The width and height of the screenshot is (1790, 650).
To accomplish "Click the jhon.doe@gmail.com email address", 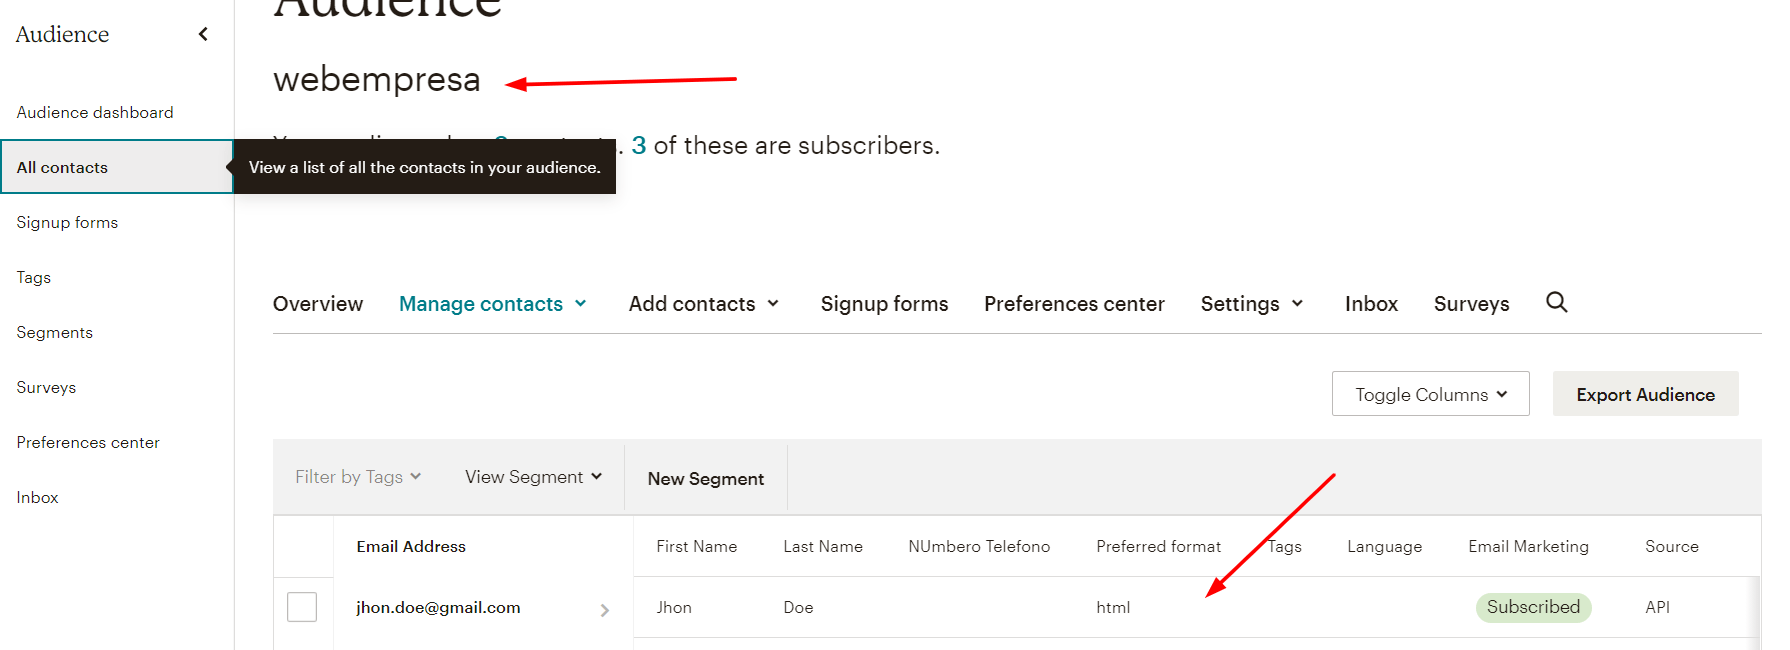I will tap(438, 607).
